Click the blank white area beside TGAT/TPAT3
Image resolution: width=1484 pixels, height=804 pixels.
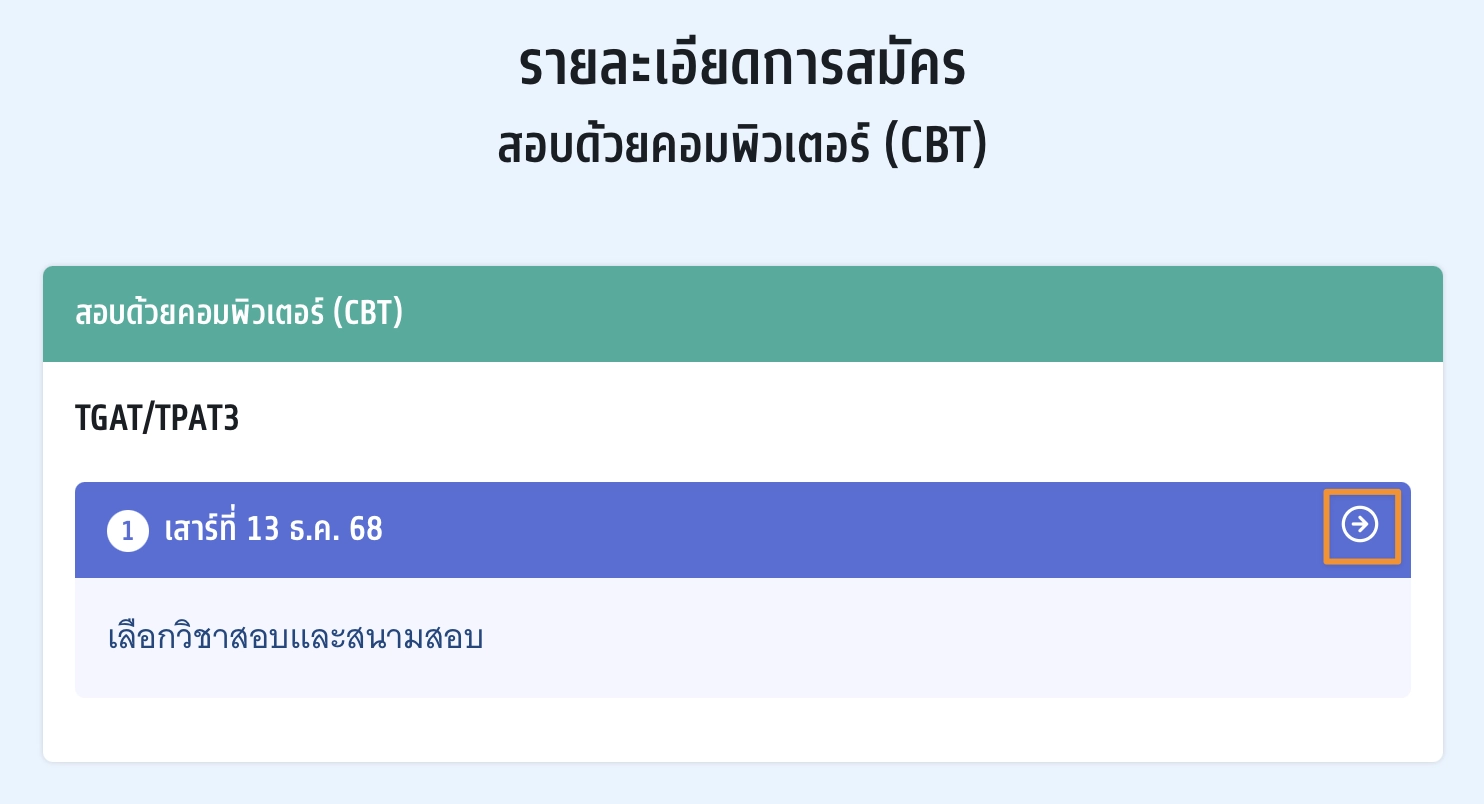800,418
